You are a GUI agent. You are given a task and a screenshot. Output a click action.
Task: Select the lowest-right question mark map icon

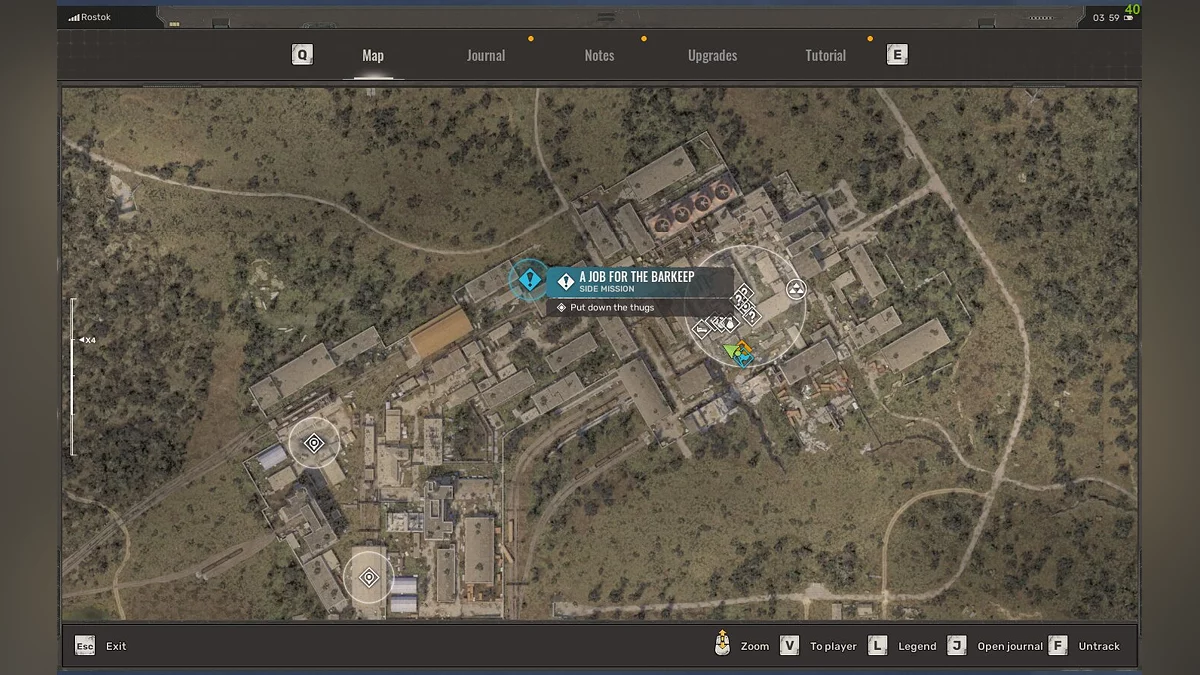tap(752, 316)
